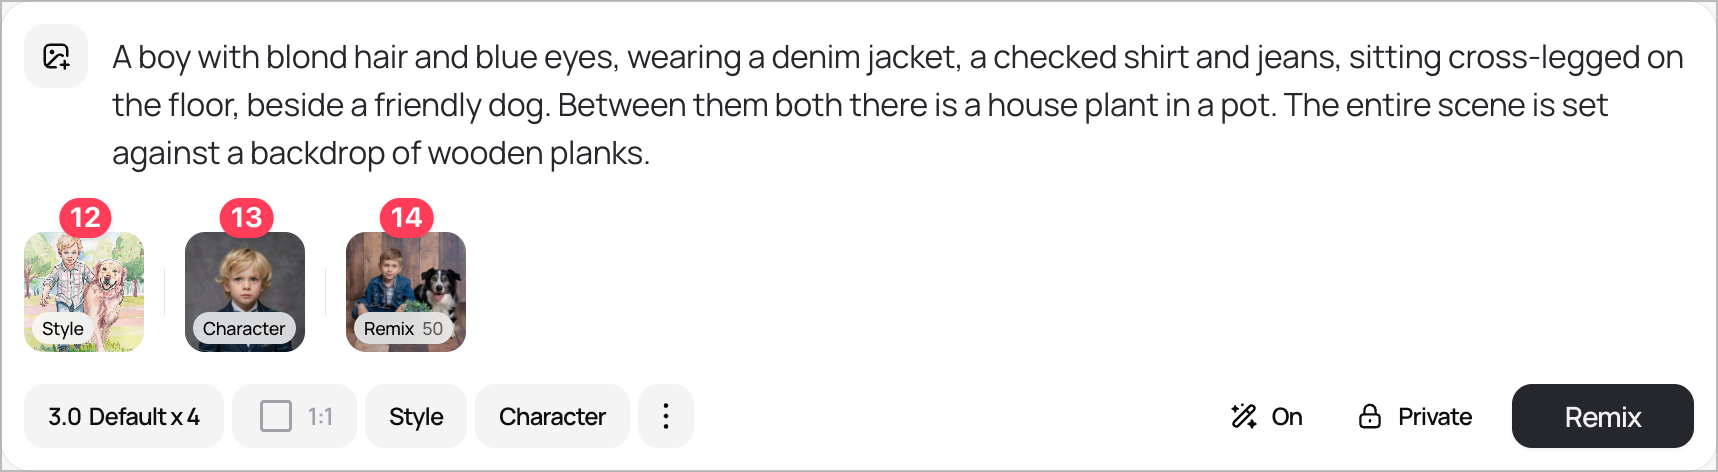
Task: Click the square aspect ratio icon
Action: (275, 416)
